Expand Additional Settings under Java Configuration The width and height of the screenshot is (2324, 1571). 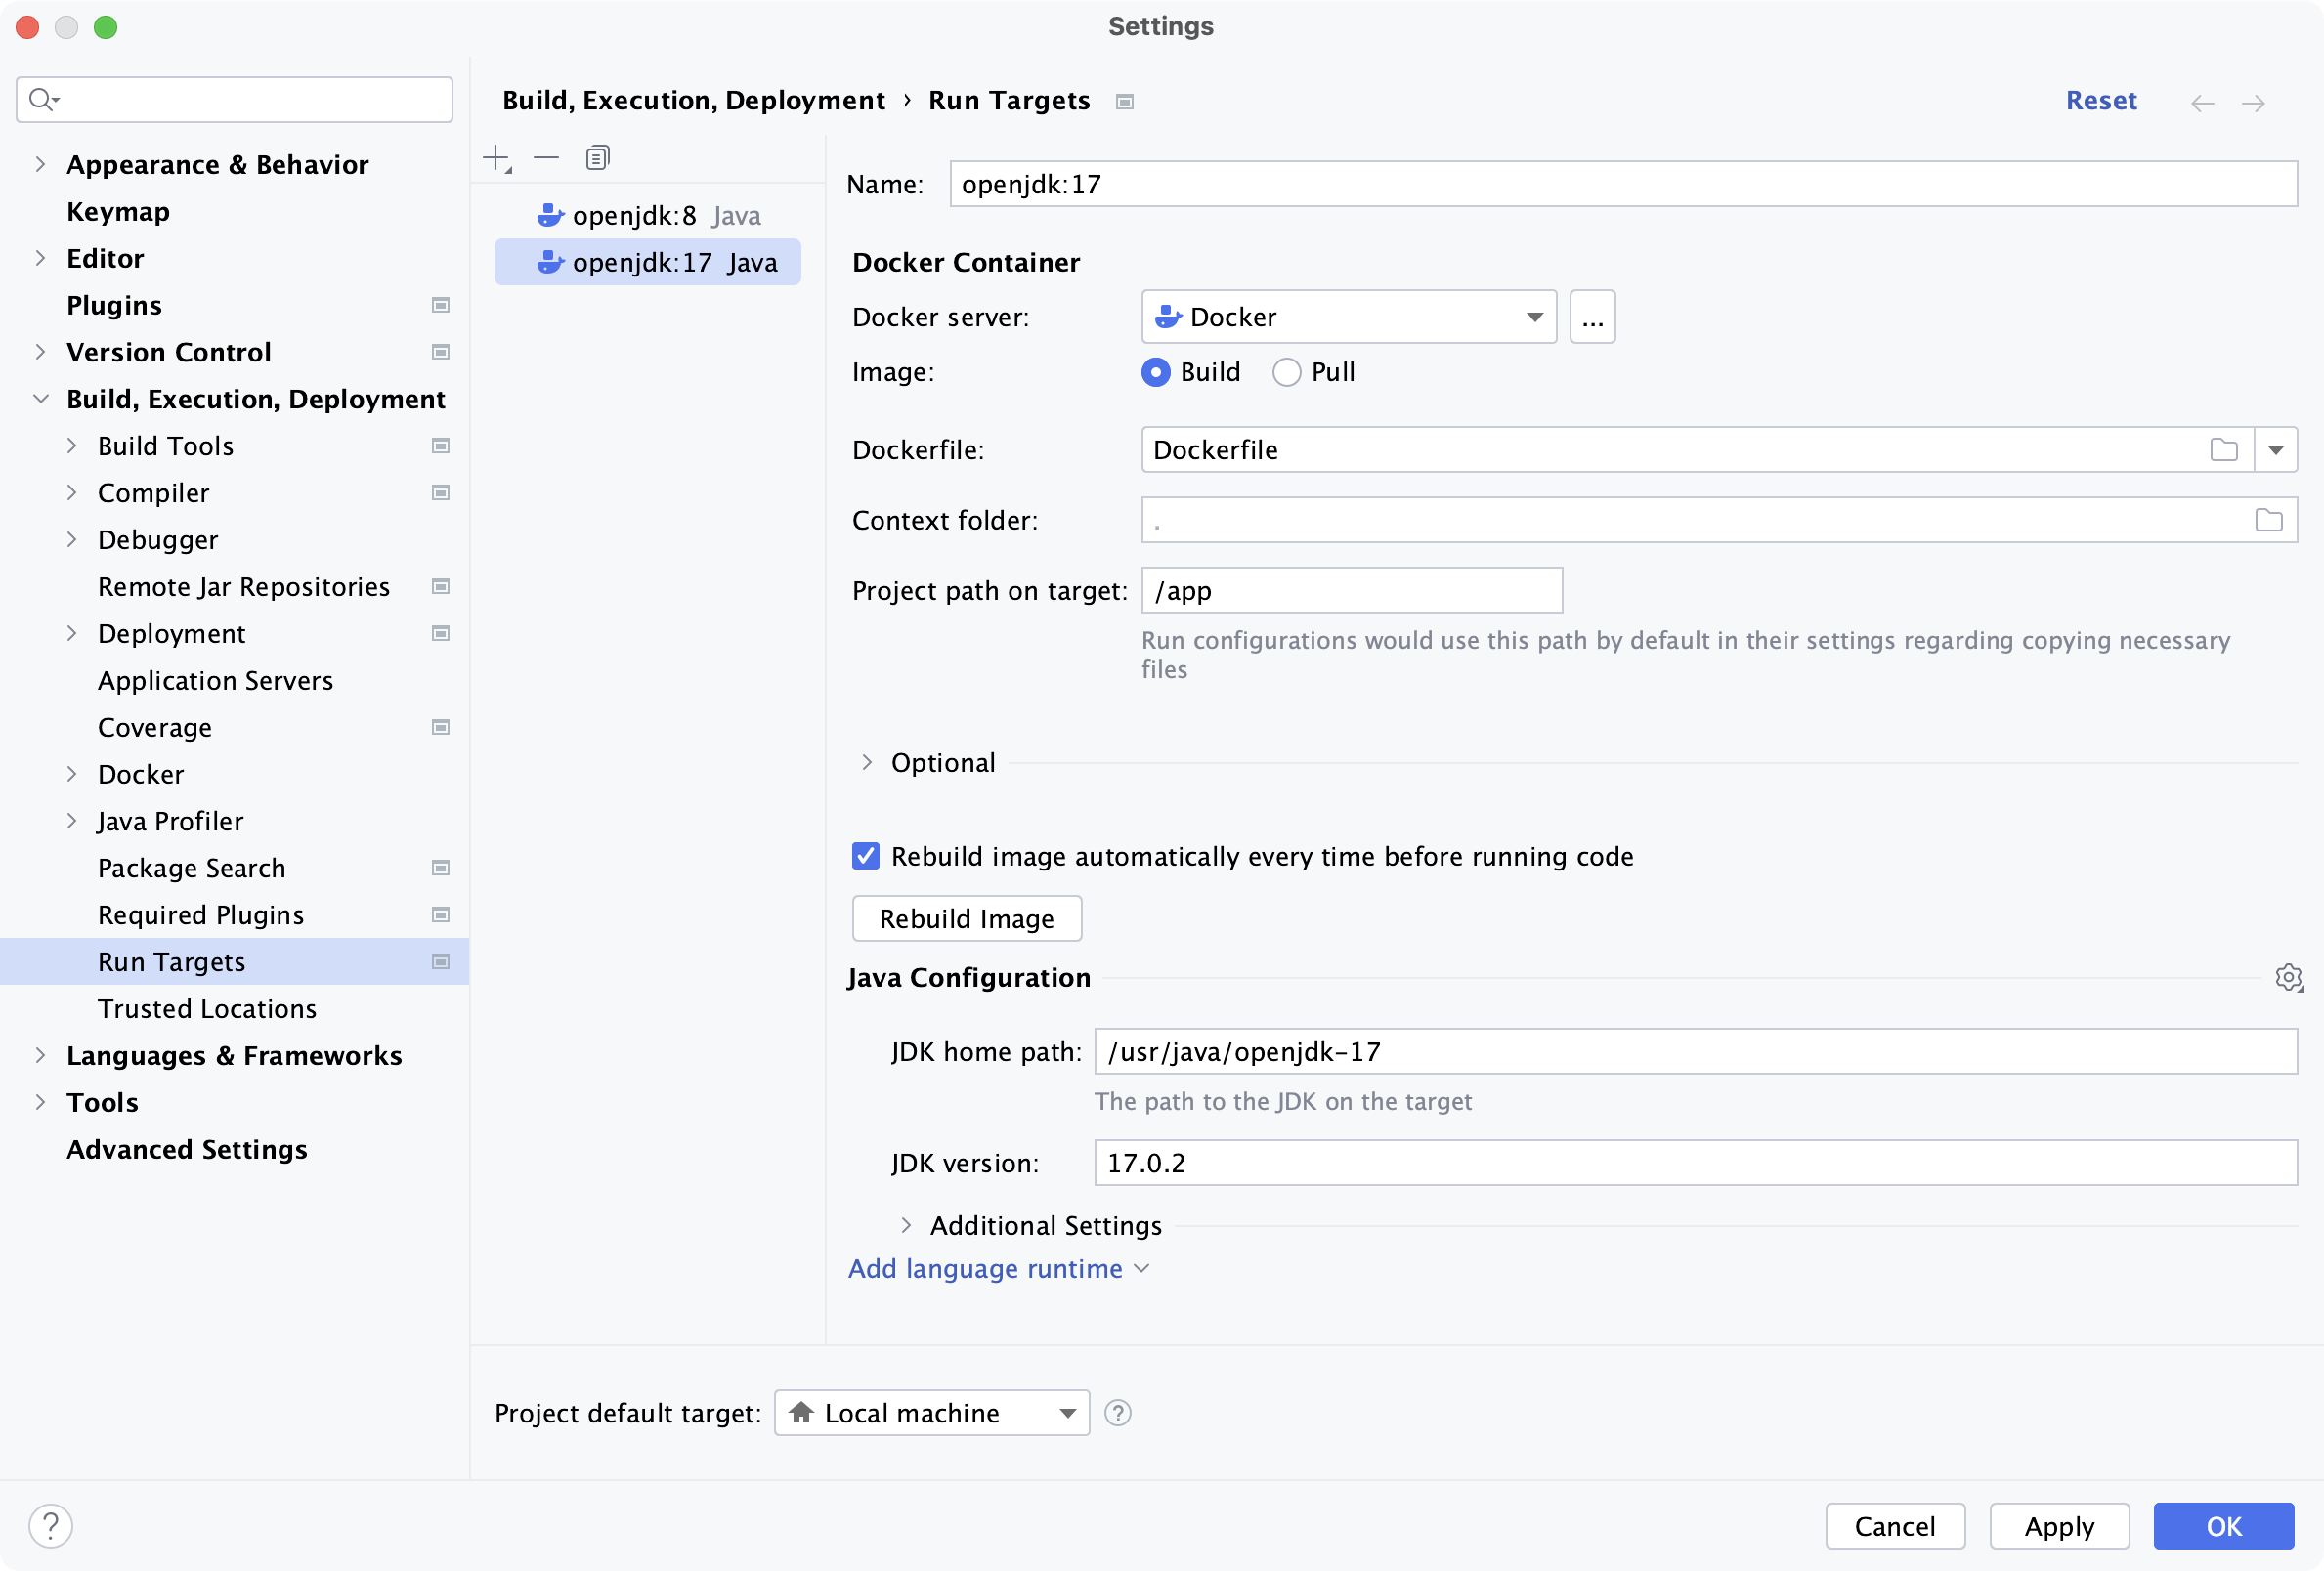click(x=907, y=1225)
